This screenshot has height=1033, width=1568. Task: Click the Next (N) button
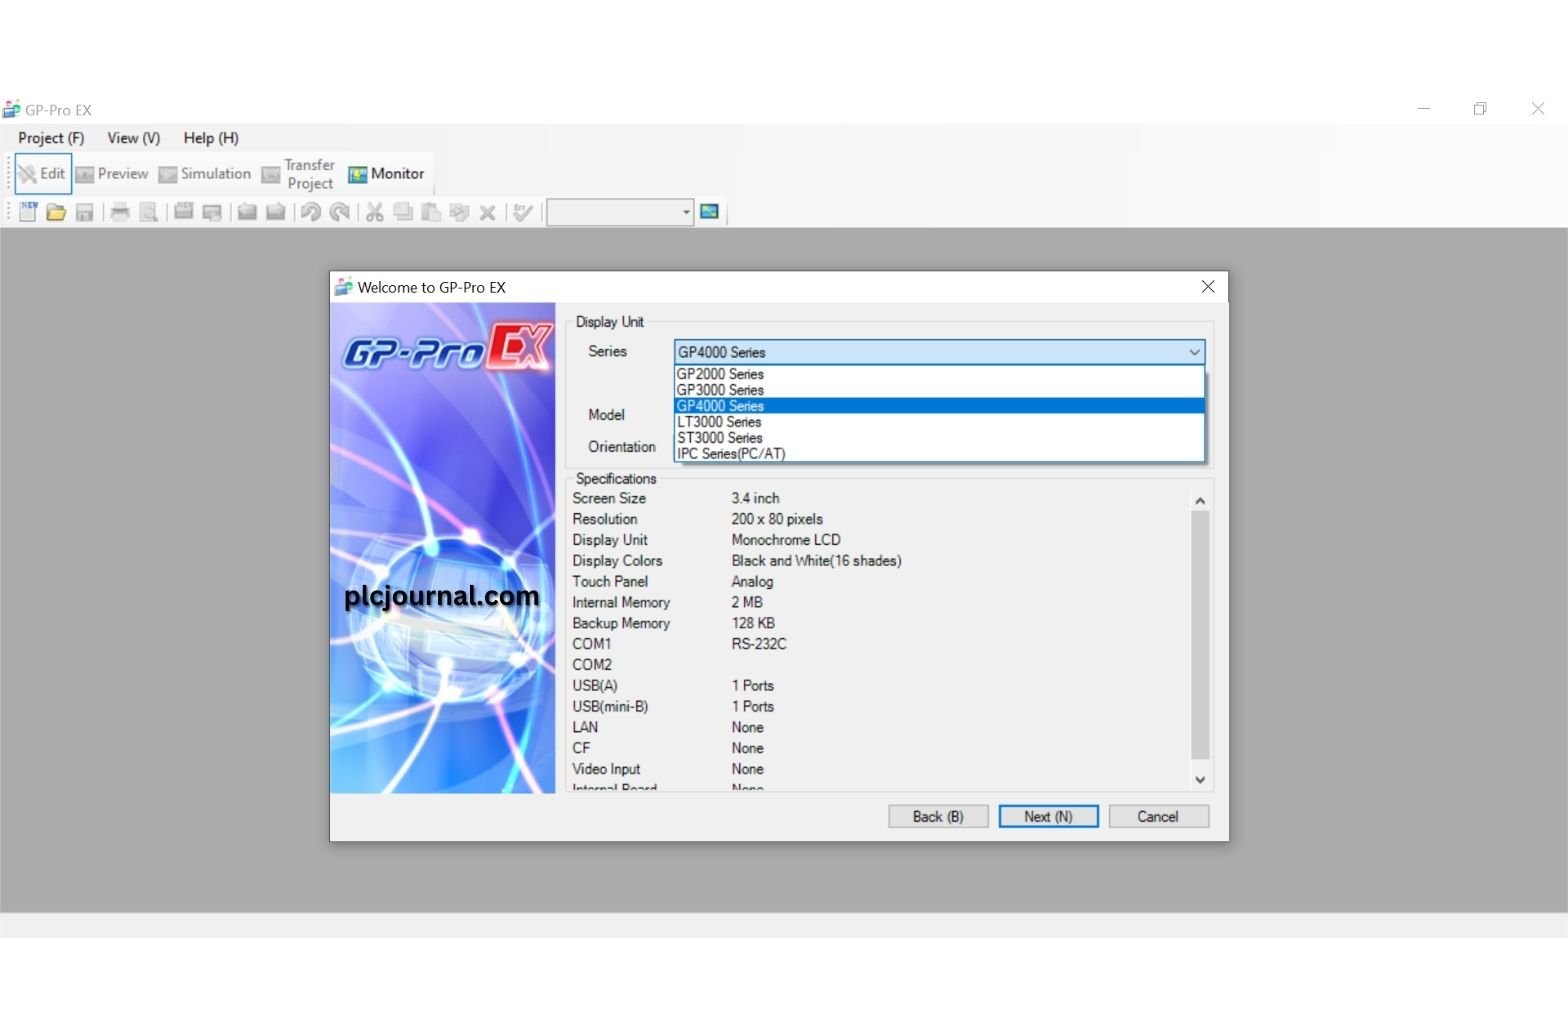pos(1048,817)
